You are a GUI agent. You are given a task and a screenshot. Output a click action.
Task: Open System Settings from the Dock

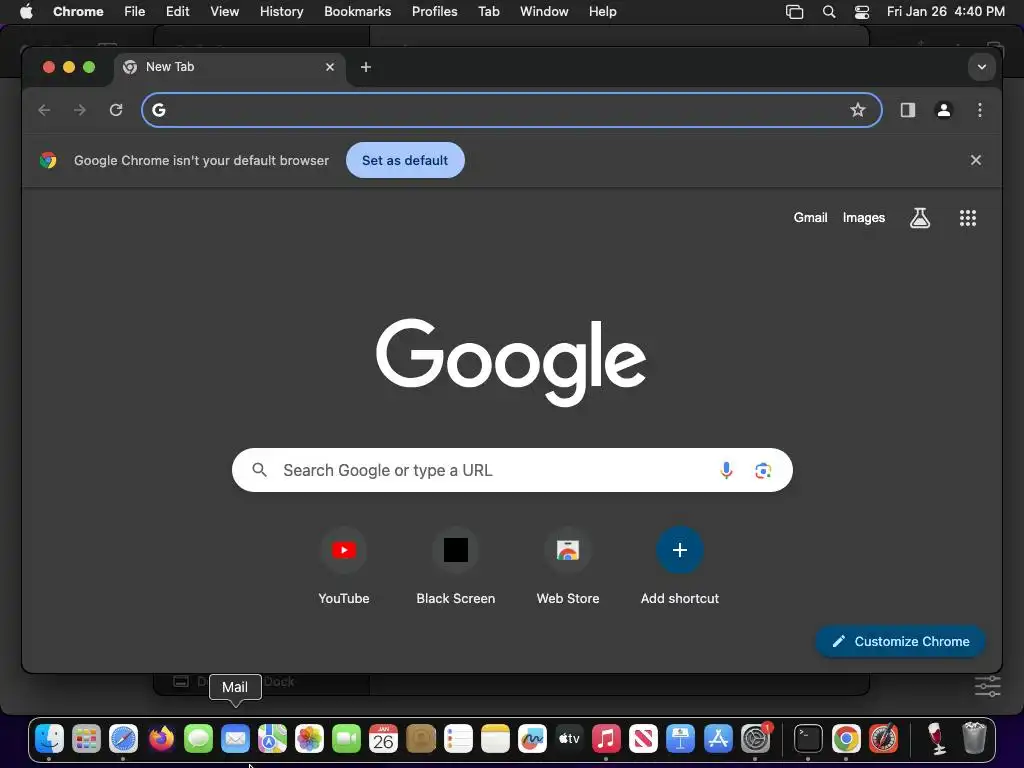[x=756, y=739]
